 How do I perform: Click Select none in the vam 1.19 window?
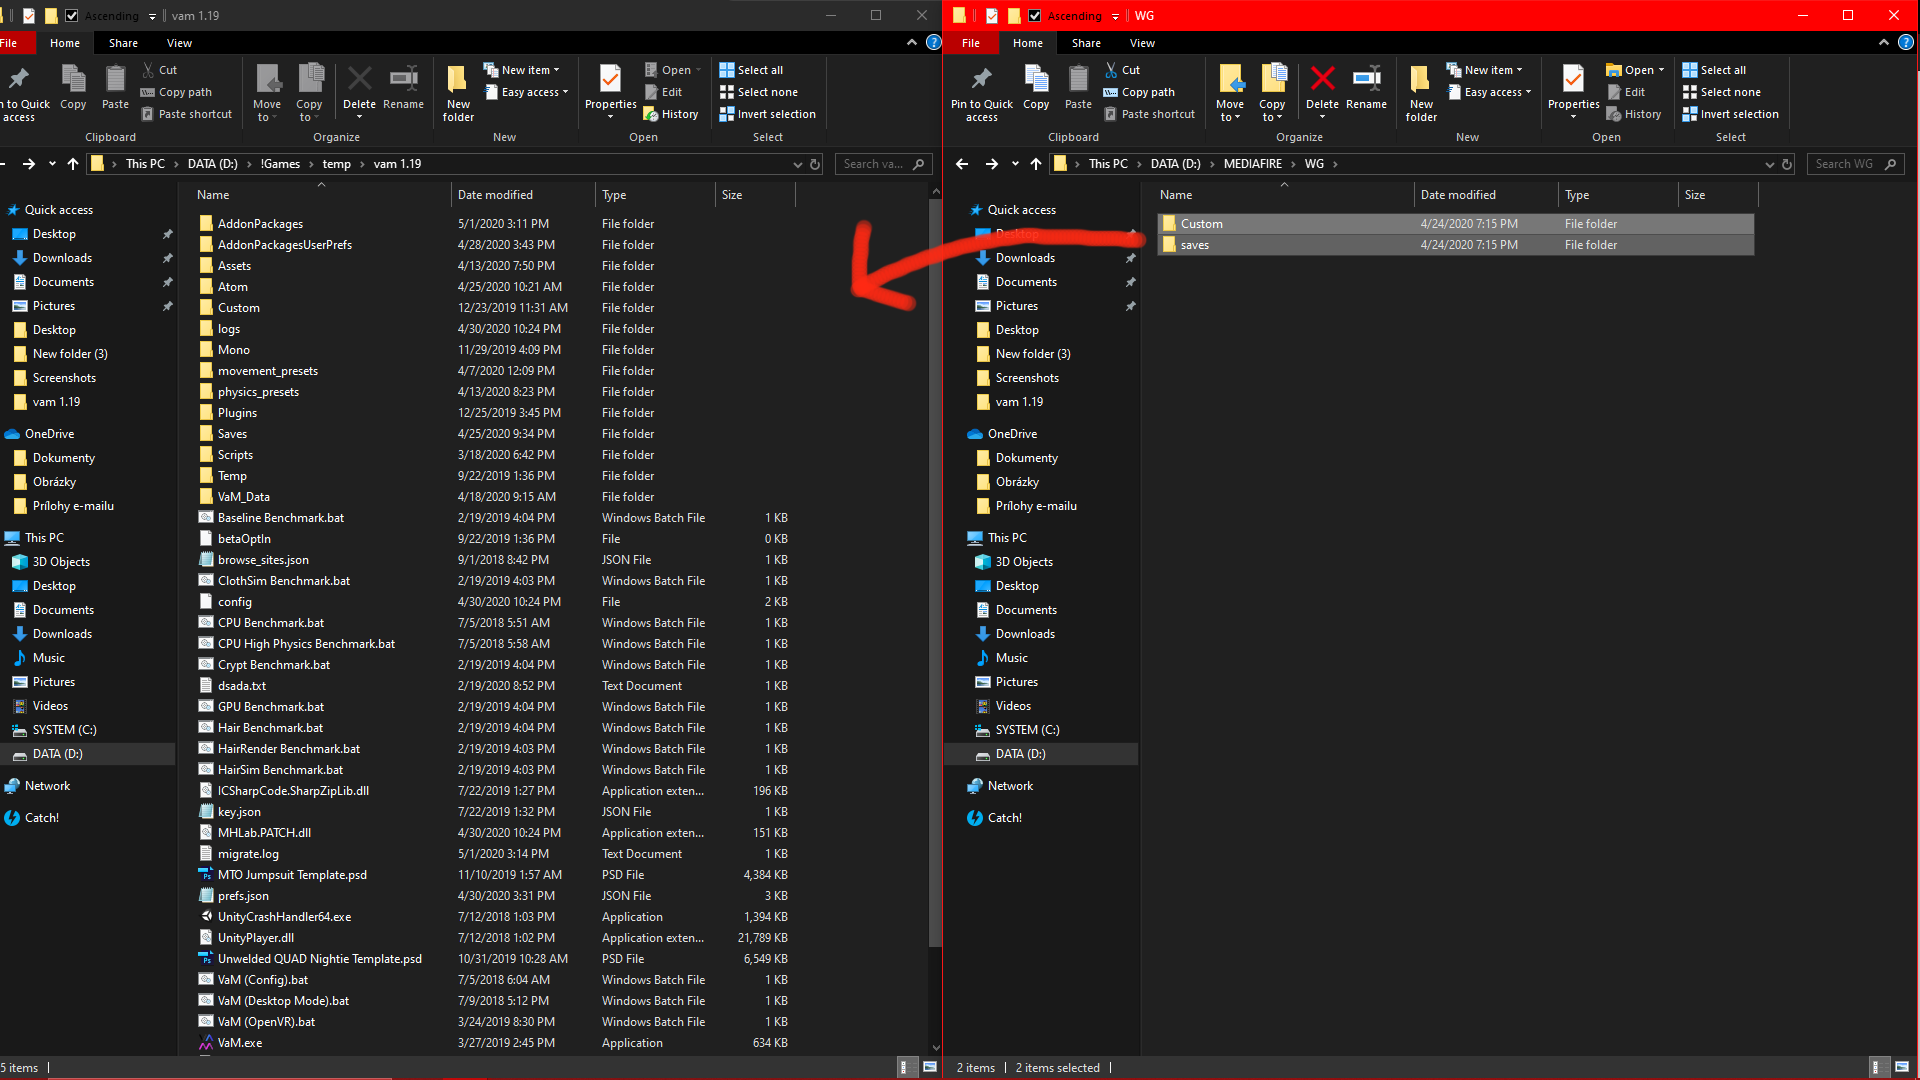click(x=758, y=92)
